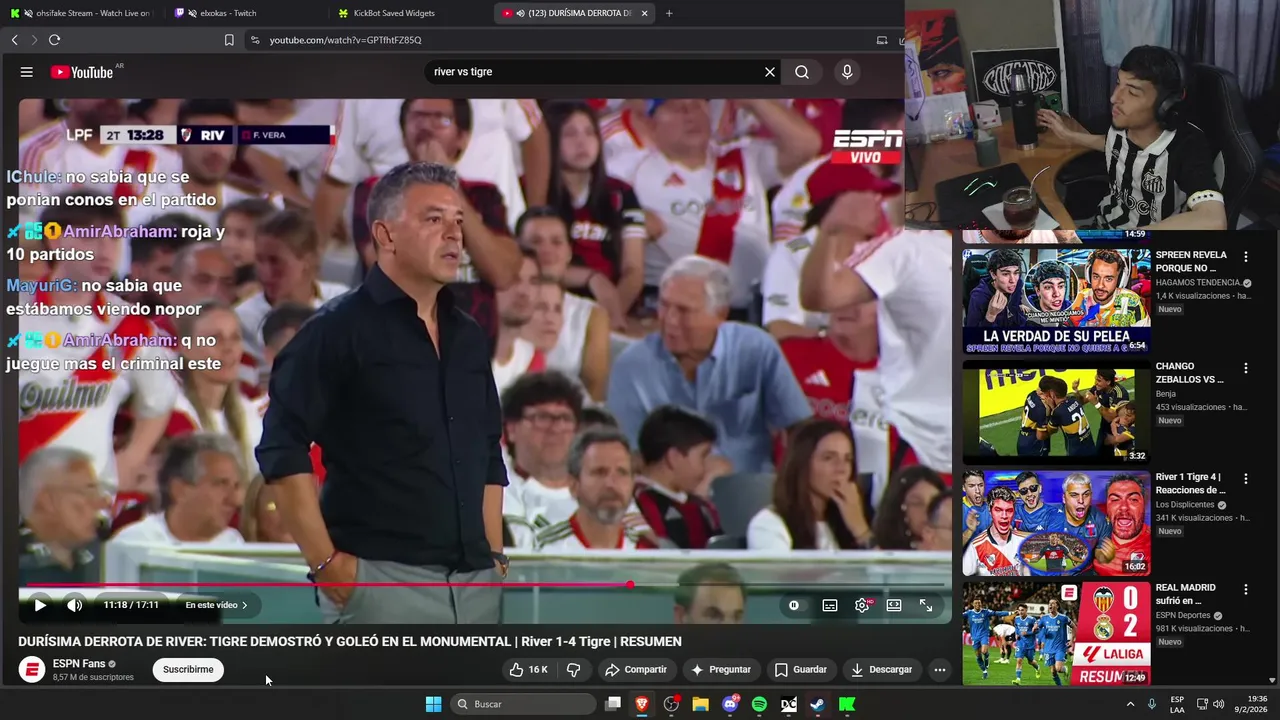Click the red progress bar scrubber handle
This screenshot has width=1280, height=720.
[630, 585]
